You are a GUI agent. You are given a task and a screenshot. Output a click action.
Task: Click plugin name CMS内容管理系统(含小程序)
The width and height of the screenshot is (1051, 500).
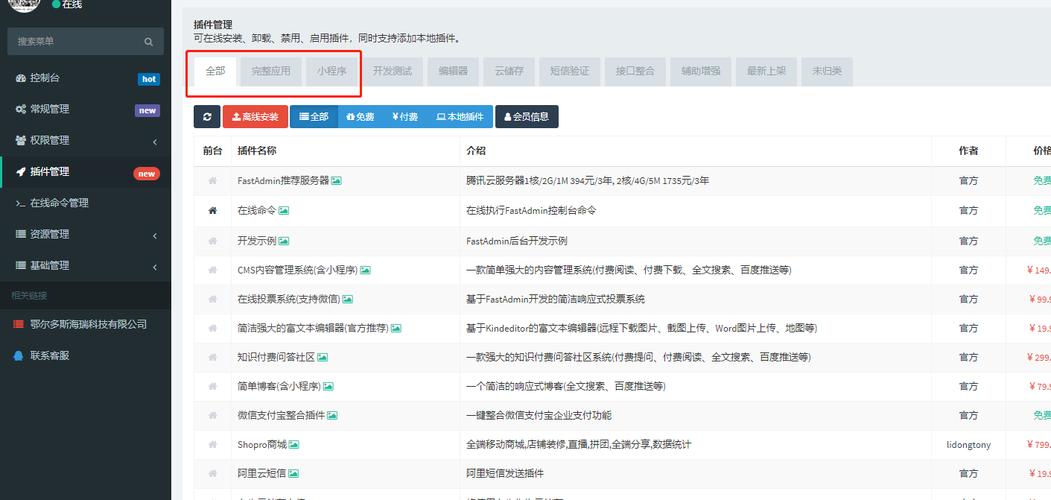[298, 270]
